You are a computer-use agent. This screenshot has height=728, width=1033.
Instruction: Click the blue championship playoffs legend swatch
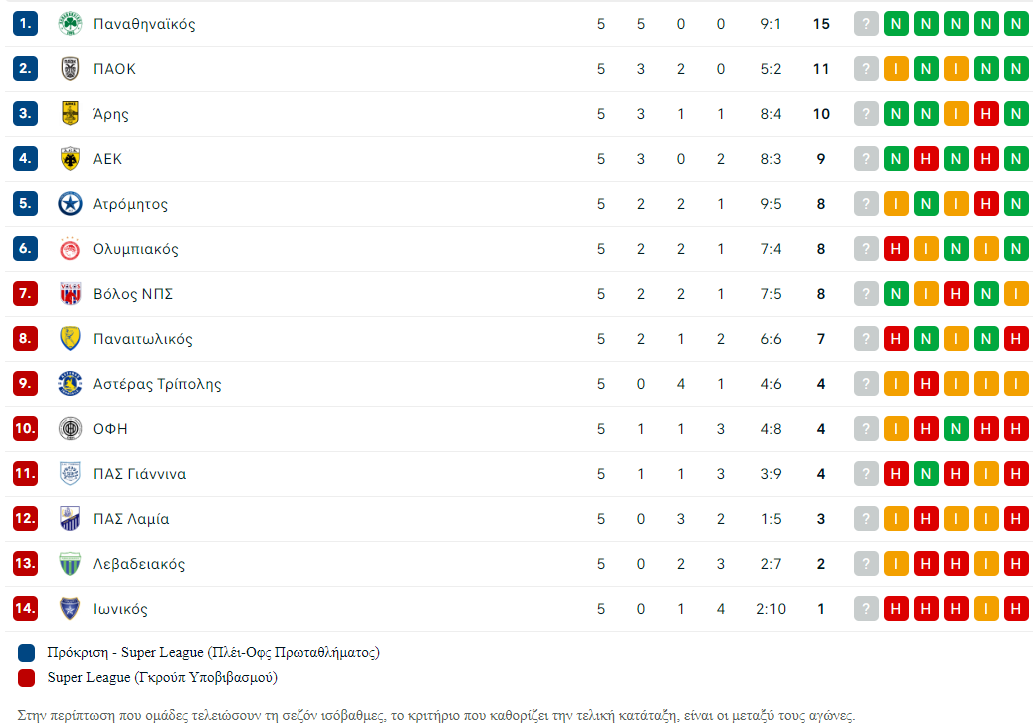(26, 653)
